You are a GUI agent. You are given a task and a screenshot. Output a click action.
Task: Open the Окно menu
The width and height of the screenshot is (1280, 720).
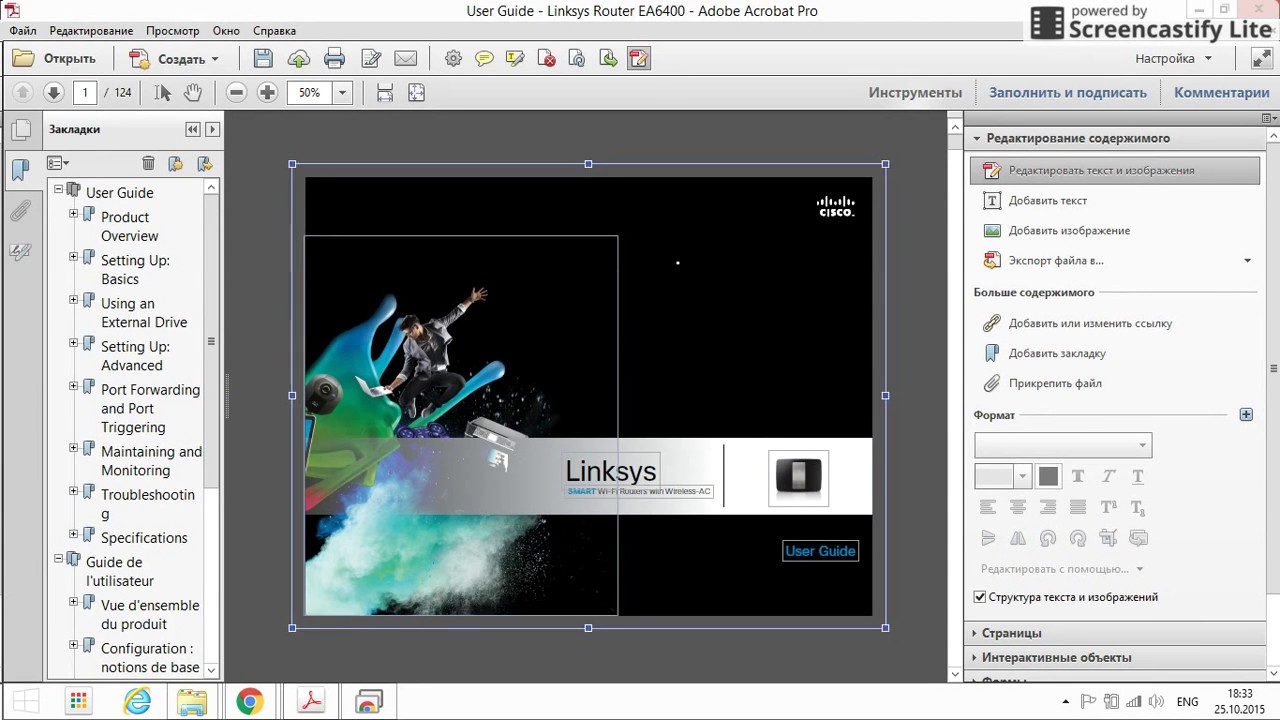click(x=226, y=31)
